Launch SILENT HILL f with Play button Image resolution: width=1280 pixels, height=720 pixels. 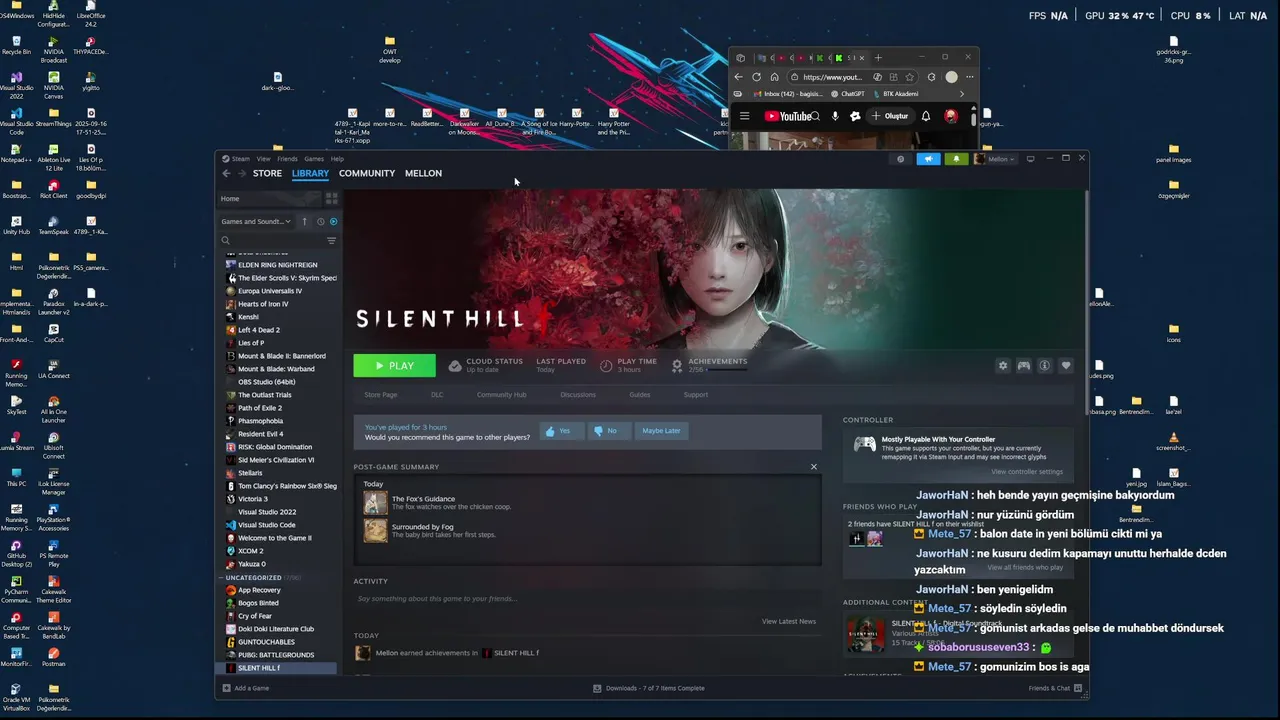(394, 366)
